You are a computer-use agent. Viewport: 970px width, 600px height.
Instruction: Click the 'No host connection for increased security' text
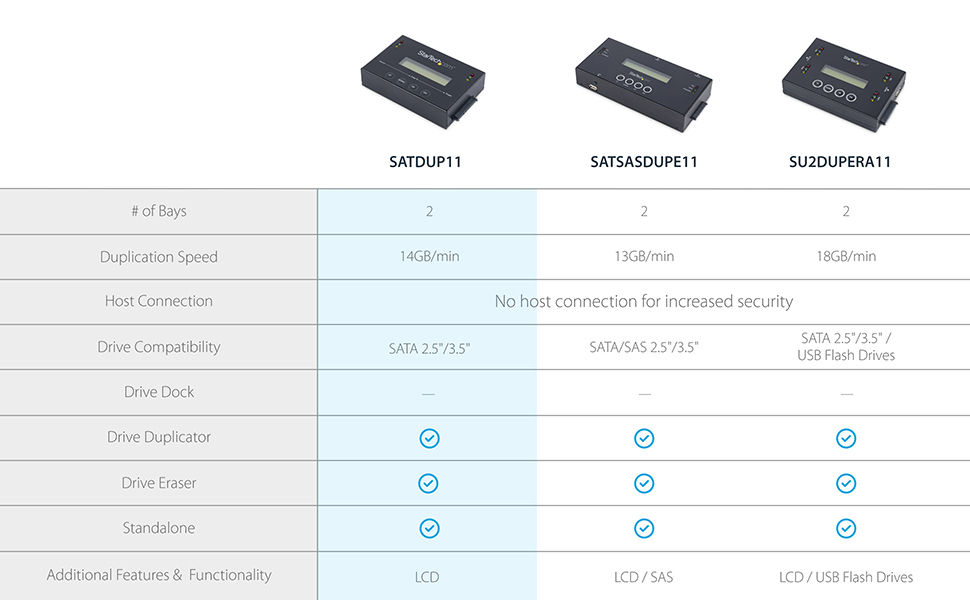click(x=644, y=301)
